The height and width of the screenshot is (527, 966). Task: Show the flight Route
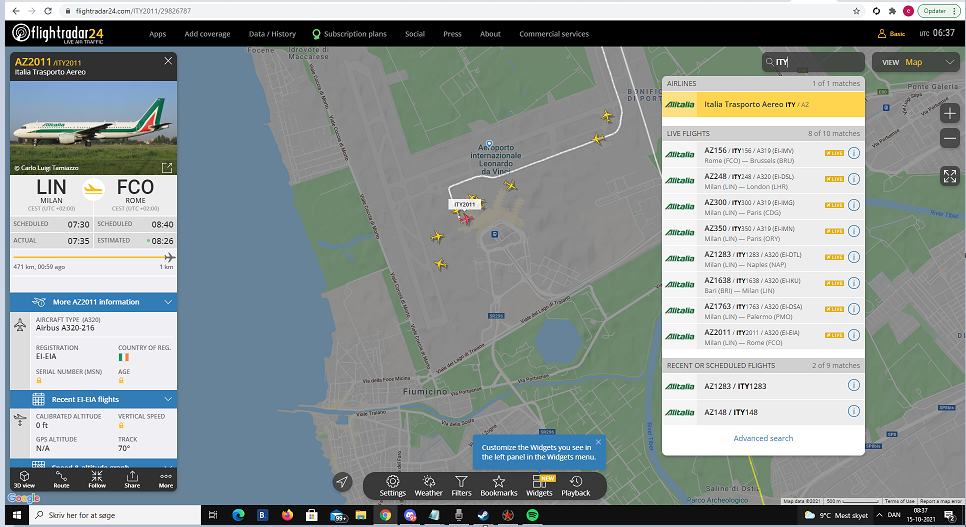pos(62,480)
